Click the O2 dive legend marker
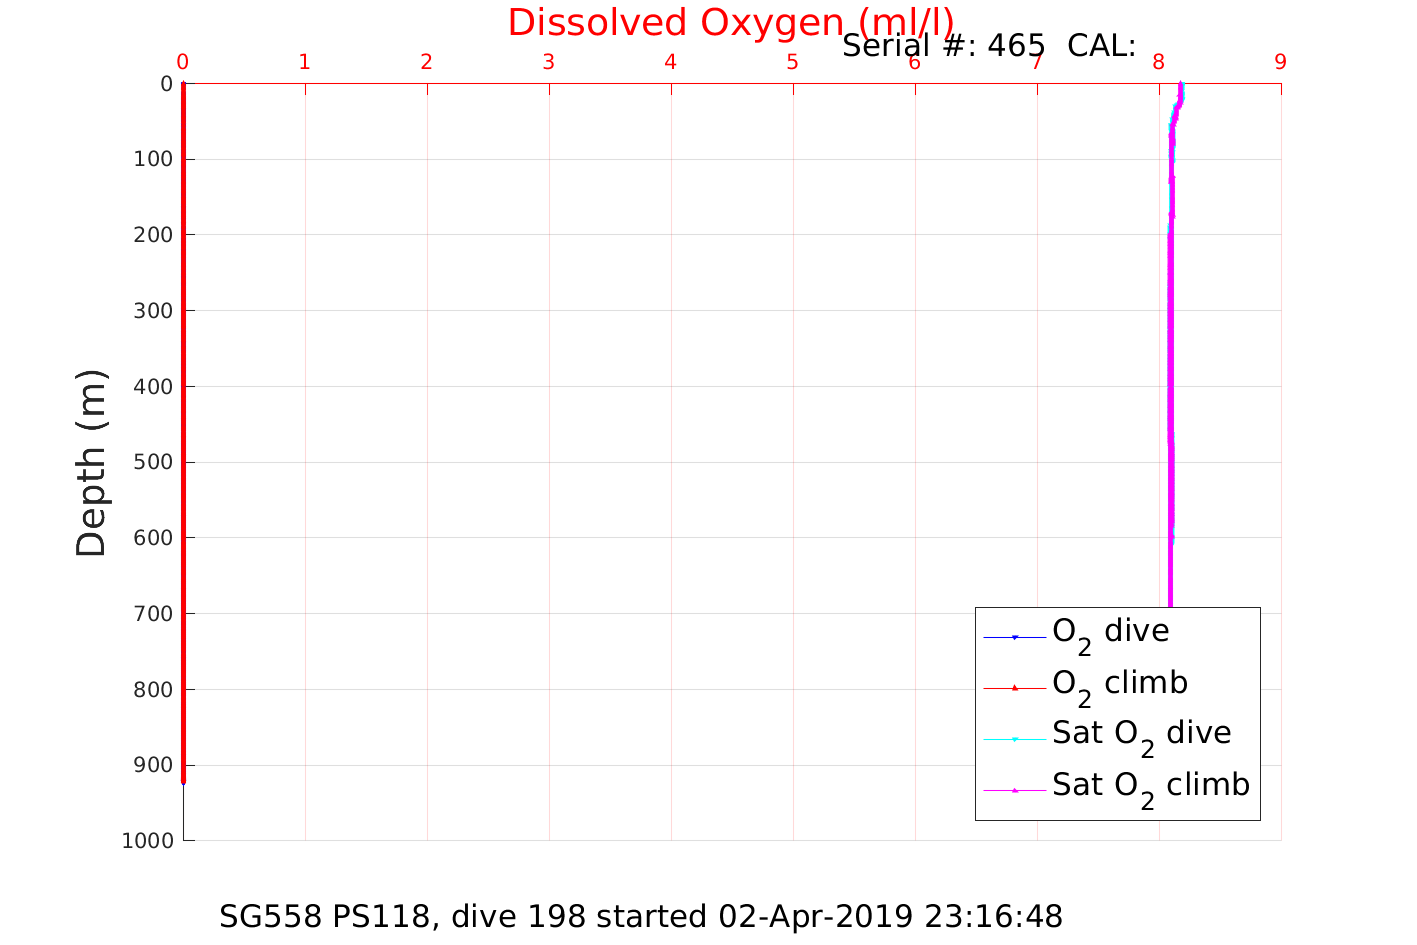1417x945 pixels. (1014, 637)
